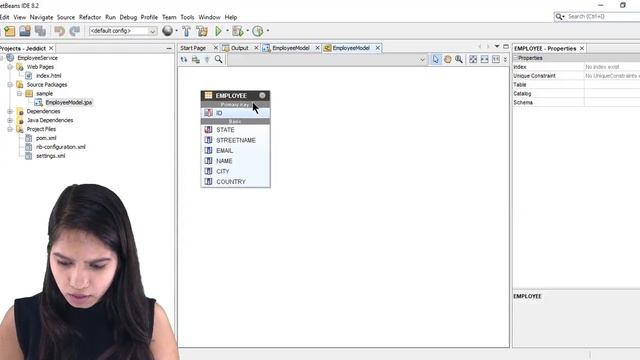This screenshot has height=360, width=640.
Task: Select the pointer selection tool
Action: pyautogui.click(x=436, y=60)
